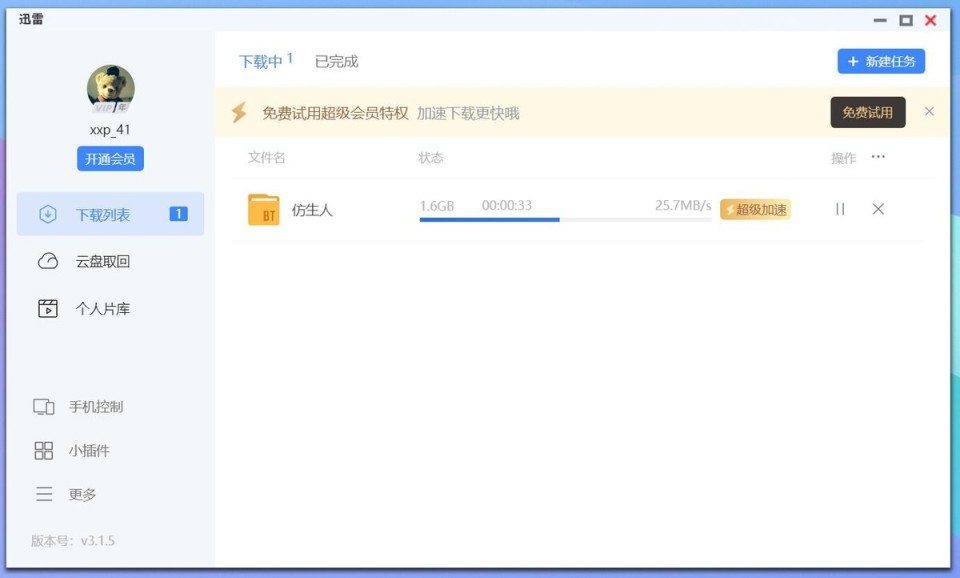Click the BT torrent folder icon for 仿生人
The width and height of the screenshot is (960, 578).
click(x=262, y=209)
